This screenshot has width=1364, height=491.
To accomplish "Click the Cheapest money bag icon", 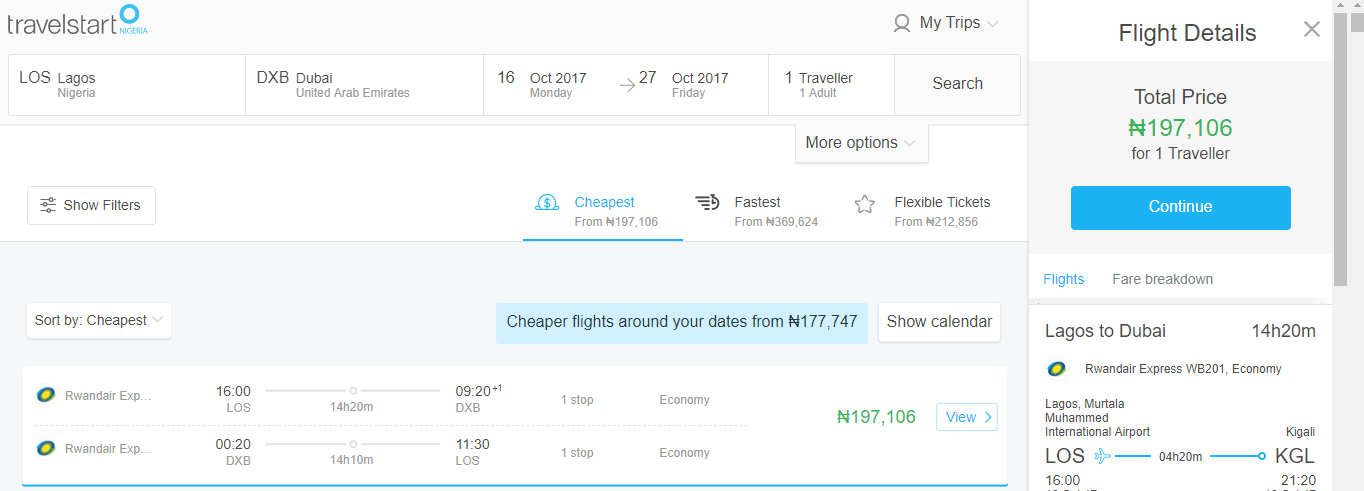I will 547,203.
